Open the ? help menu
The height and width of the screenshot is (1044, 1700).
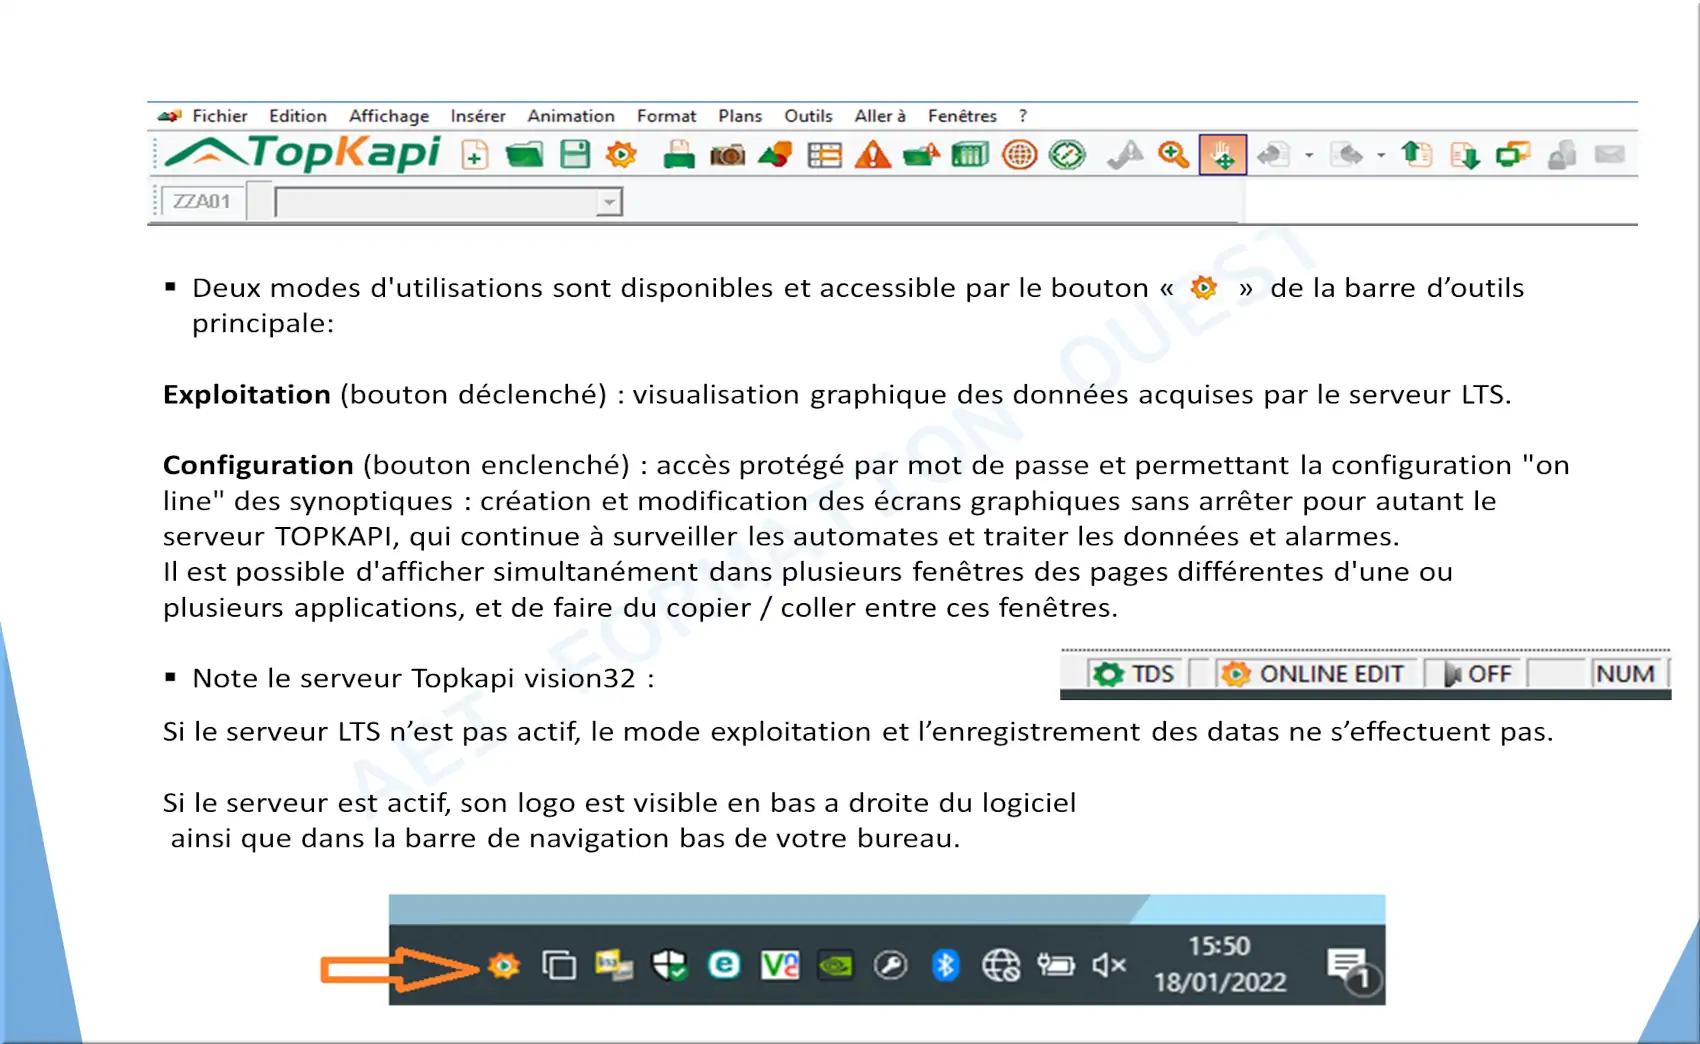pyautogui.click(x=1023, y=116)
